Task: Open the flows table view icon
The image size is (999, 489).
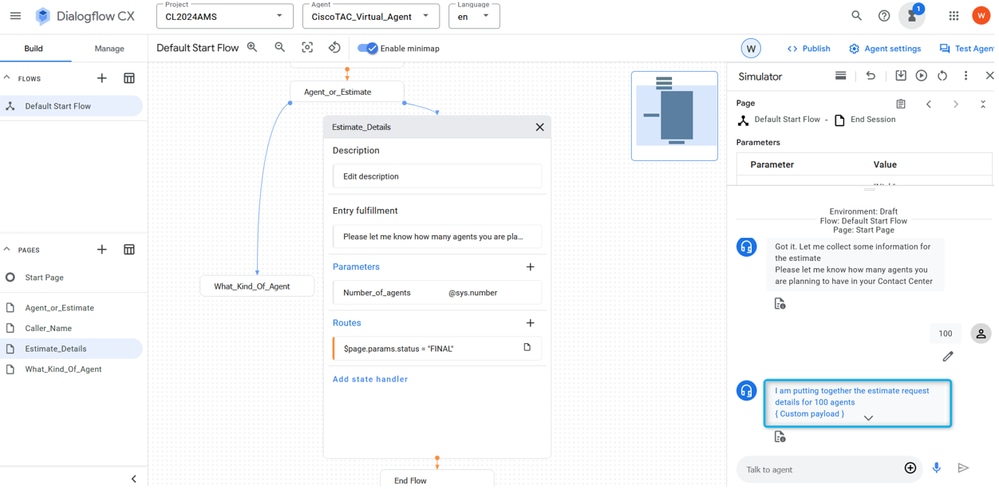Action: pyautogui.click(x=129, y=78)
